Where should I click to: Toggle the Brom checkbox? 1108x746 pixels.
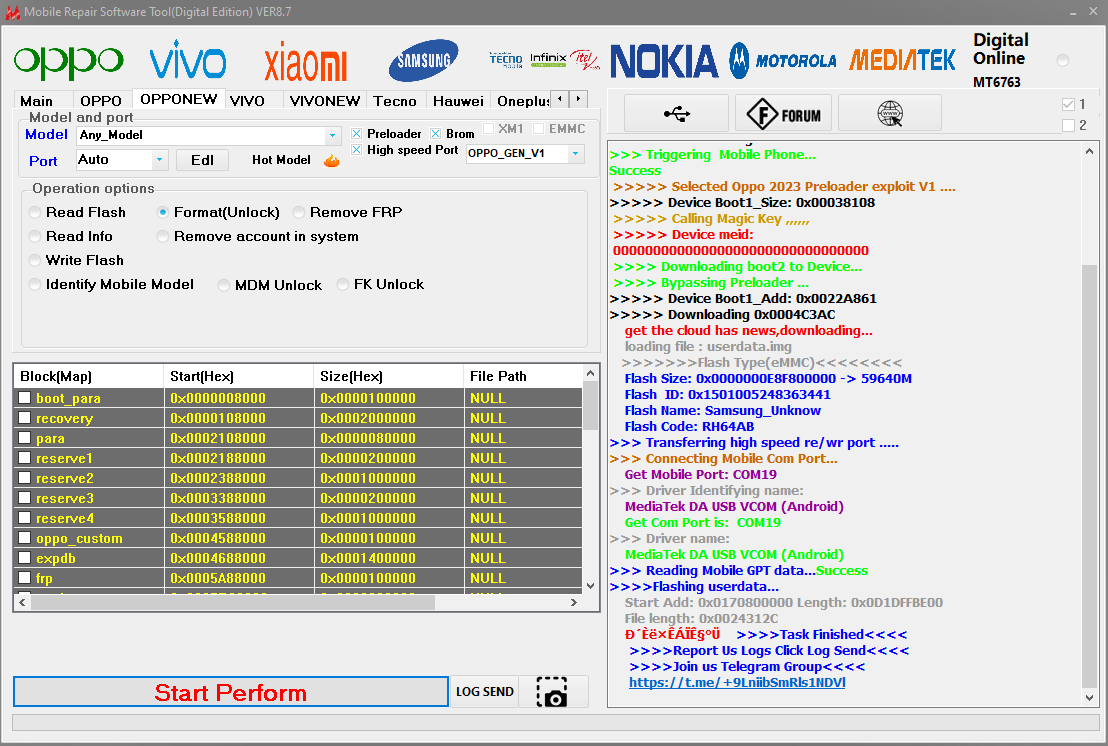(x=436, y=134)
